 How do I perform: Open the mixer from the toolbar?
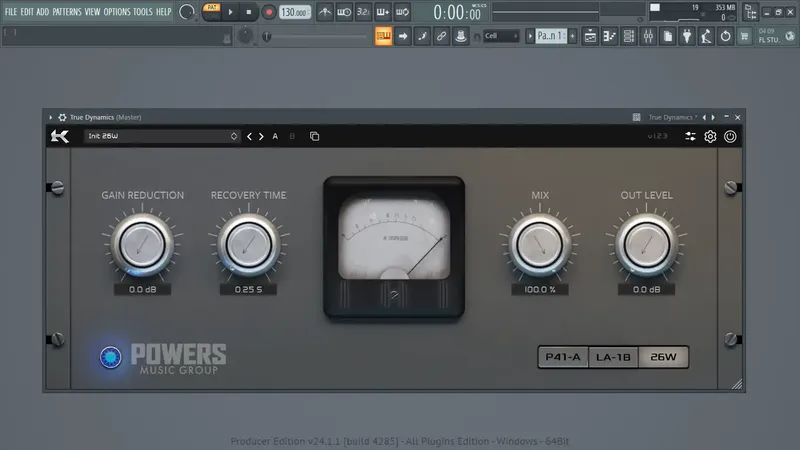coord(648,36)
